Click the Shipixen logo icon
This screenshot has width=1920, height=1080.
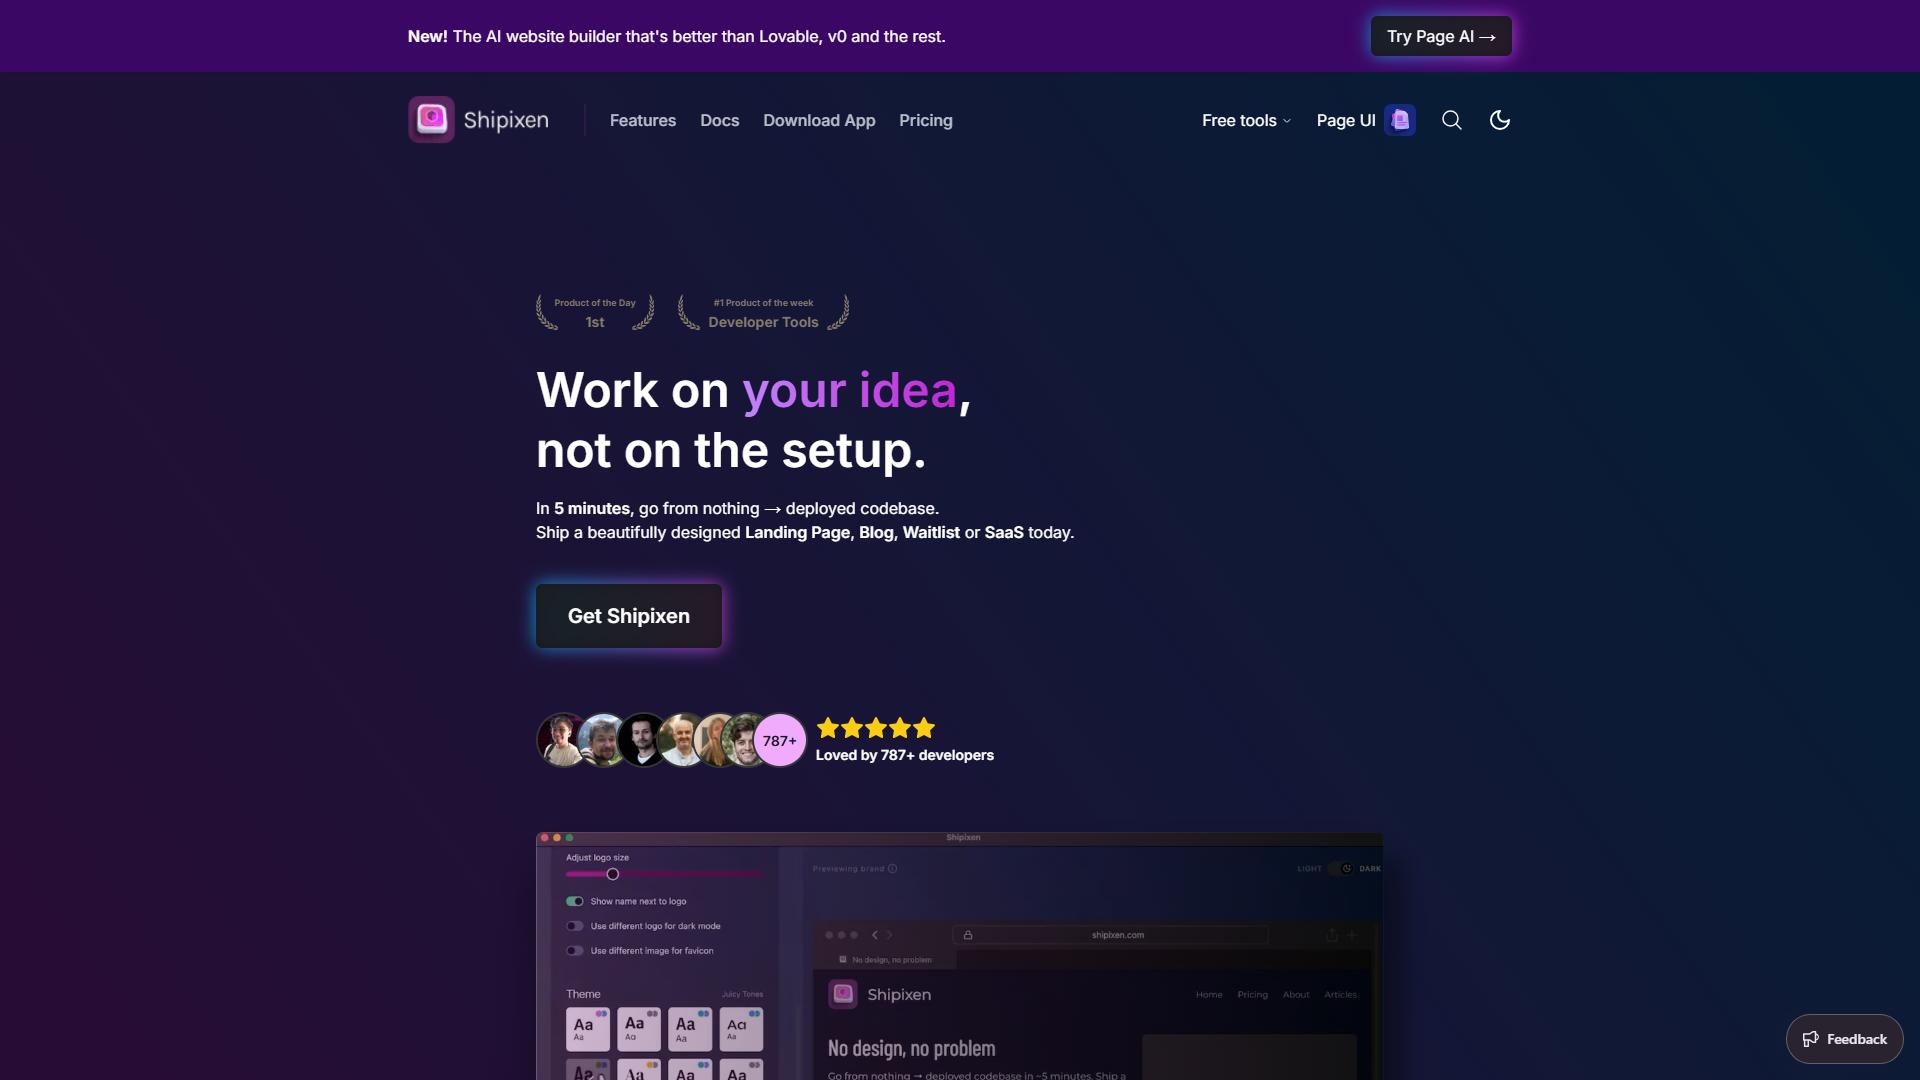(x=431, y=120)
